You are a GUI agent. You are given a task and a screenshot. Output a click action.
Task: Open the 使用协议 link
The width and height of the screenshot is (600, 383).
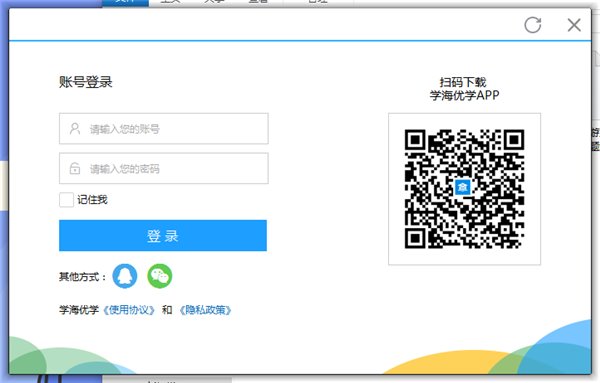tap(129, 310)
